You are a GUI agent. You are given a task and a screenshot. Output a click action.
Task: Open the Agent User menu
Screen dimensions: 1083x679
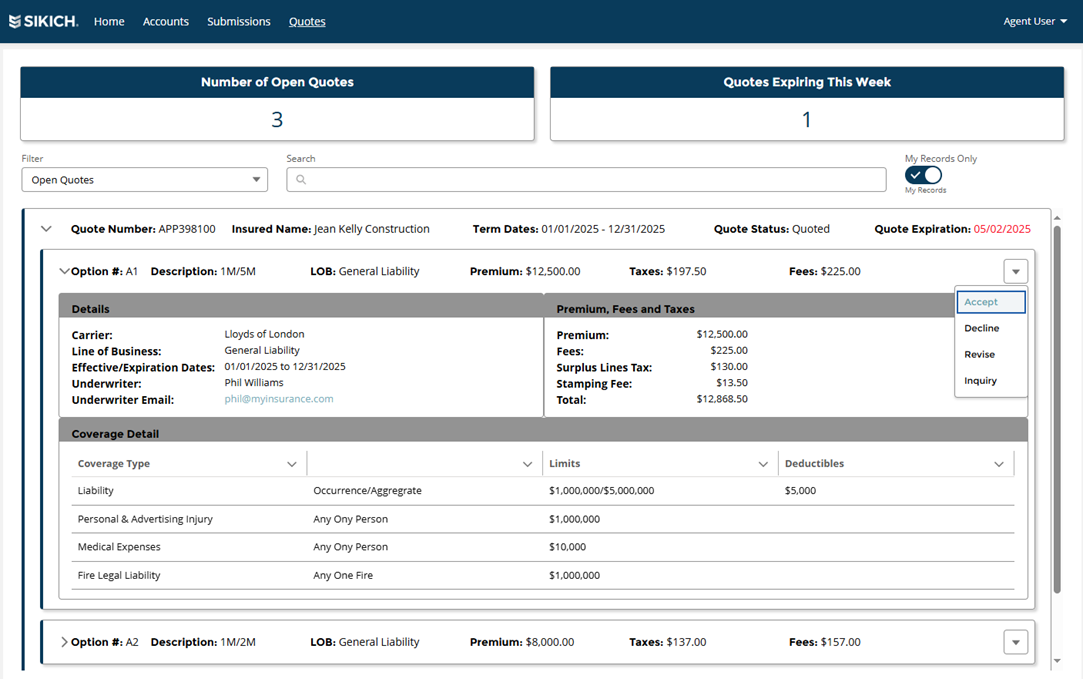coord(1035,21)
